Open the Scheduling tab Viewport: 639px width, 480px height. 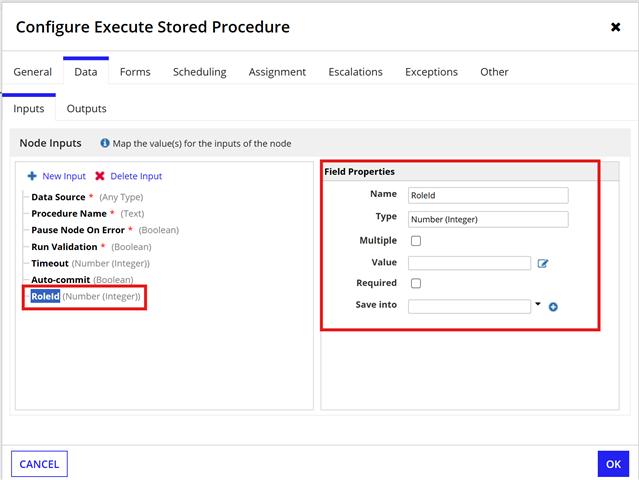[x=199, y=72]
